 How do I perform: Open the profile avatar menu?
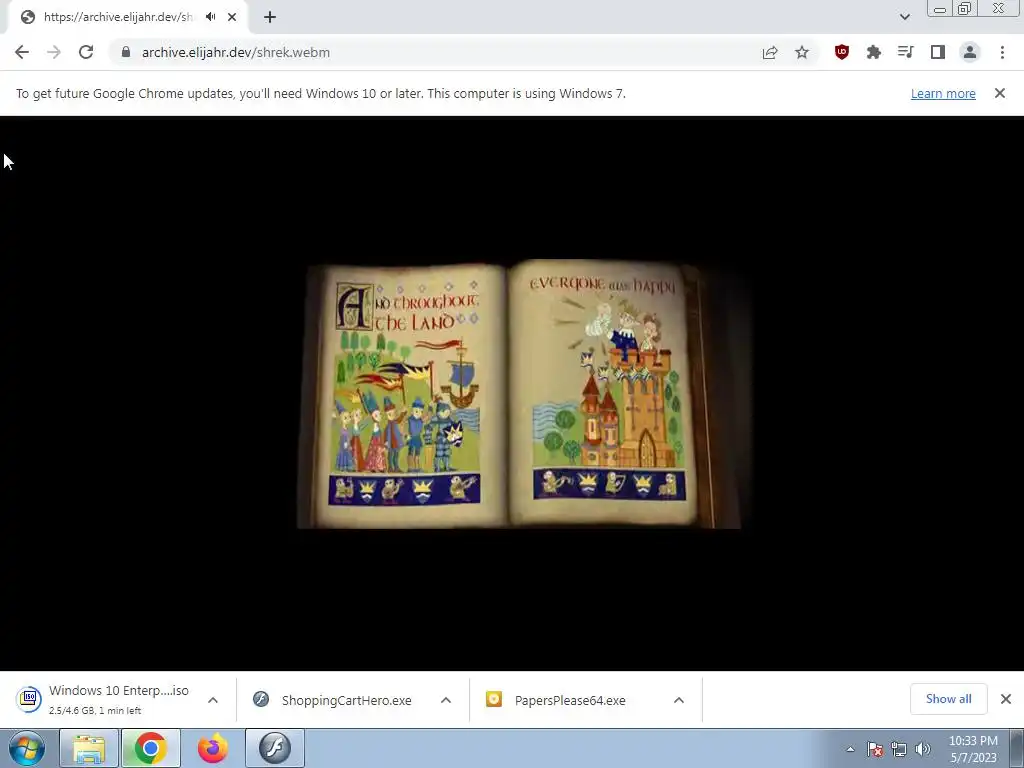tap(970, 52)
